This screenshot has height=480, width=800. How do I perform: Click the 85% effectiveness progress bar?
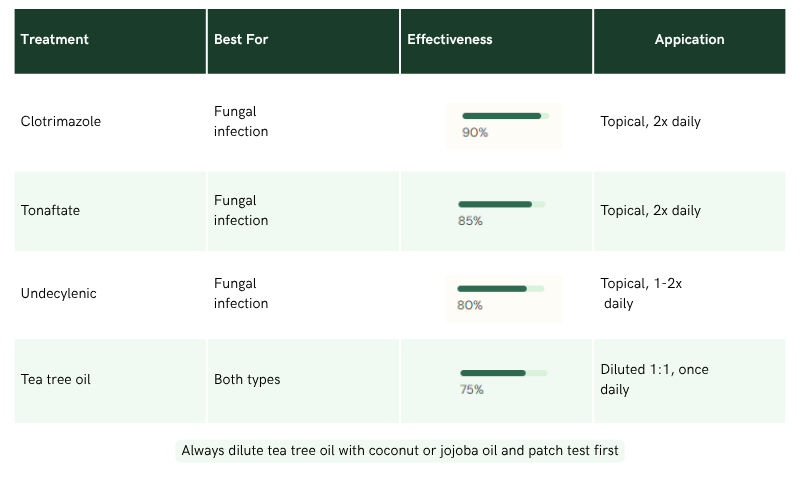point(501,204)
